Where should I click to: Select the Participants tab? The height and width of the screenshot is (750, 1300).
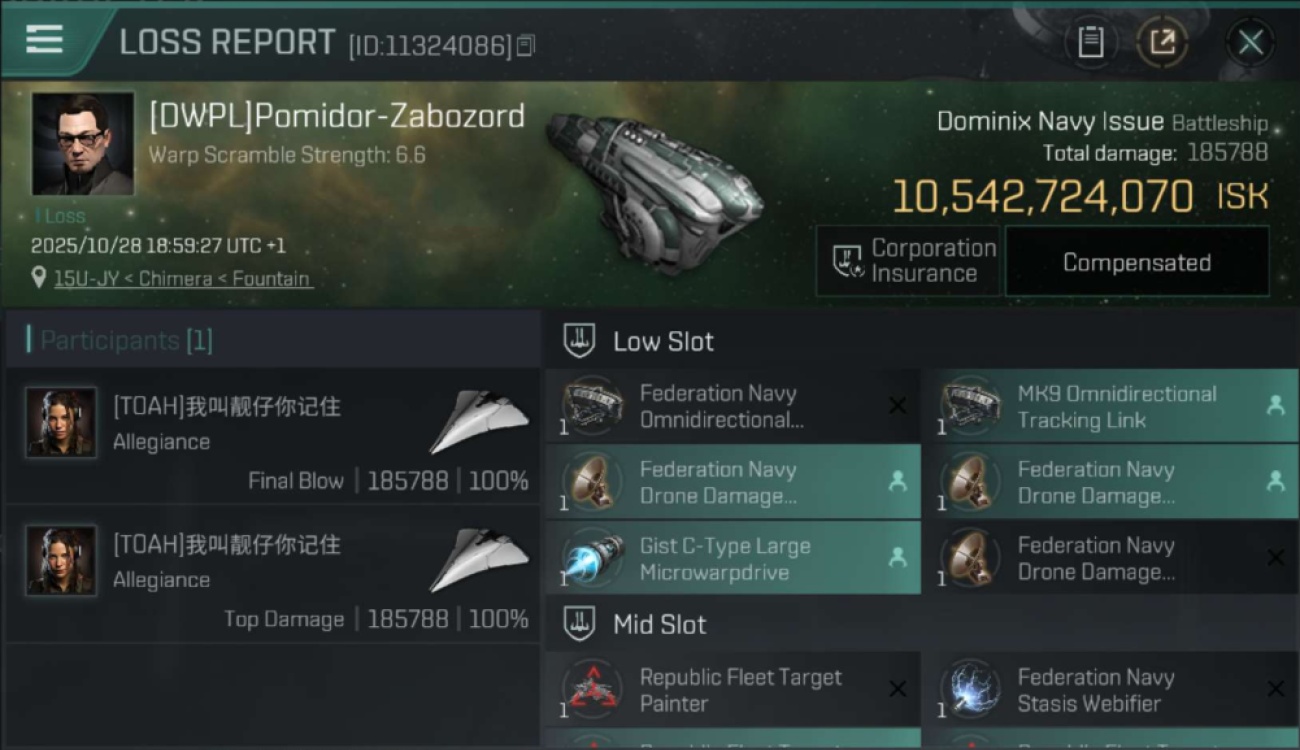click(120, 341)
